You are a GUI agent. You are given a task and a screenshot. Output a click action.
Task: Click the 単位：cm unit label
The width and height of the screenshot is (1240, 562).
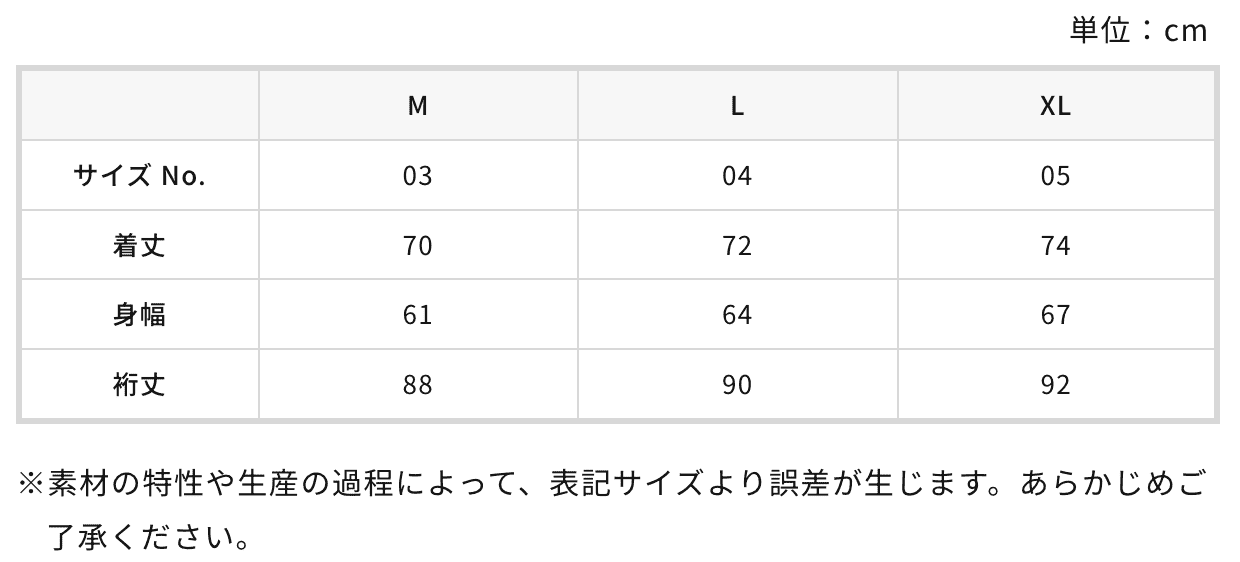1139,31
